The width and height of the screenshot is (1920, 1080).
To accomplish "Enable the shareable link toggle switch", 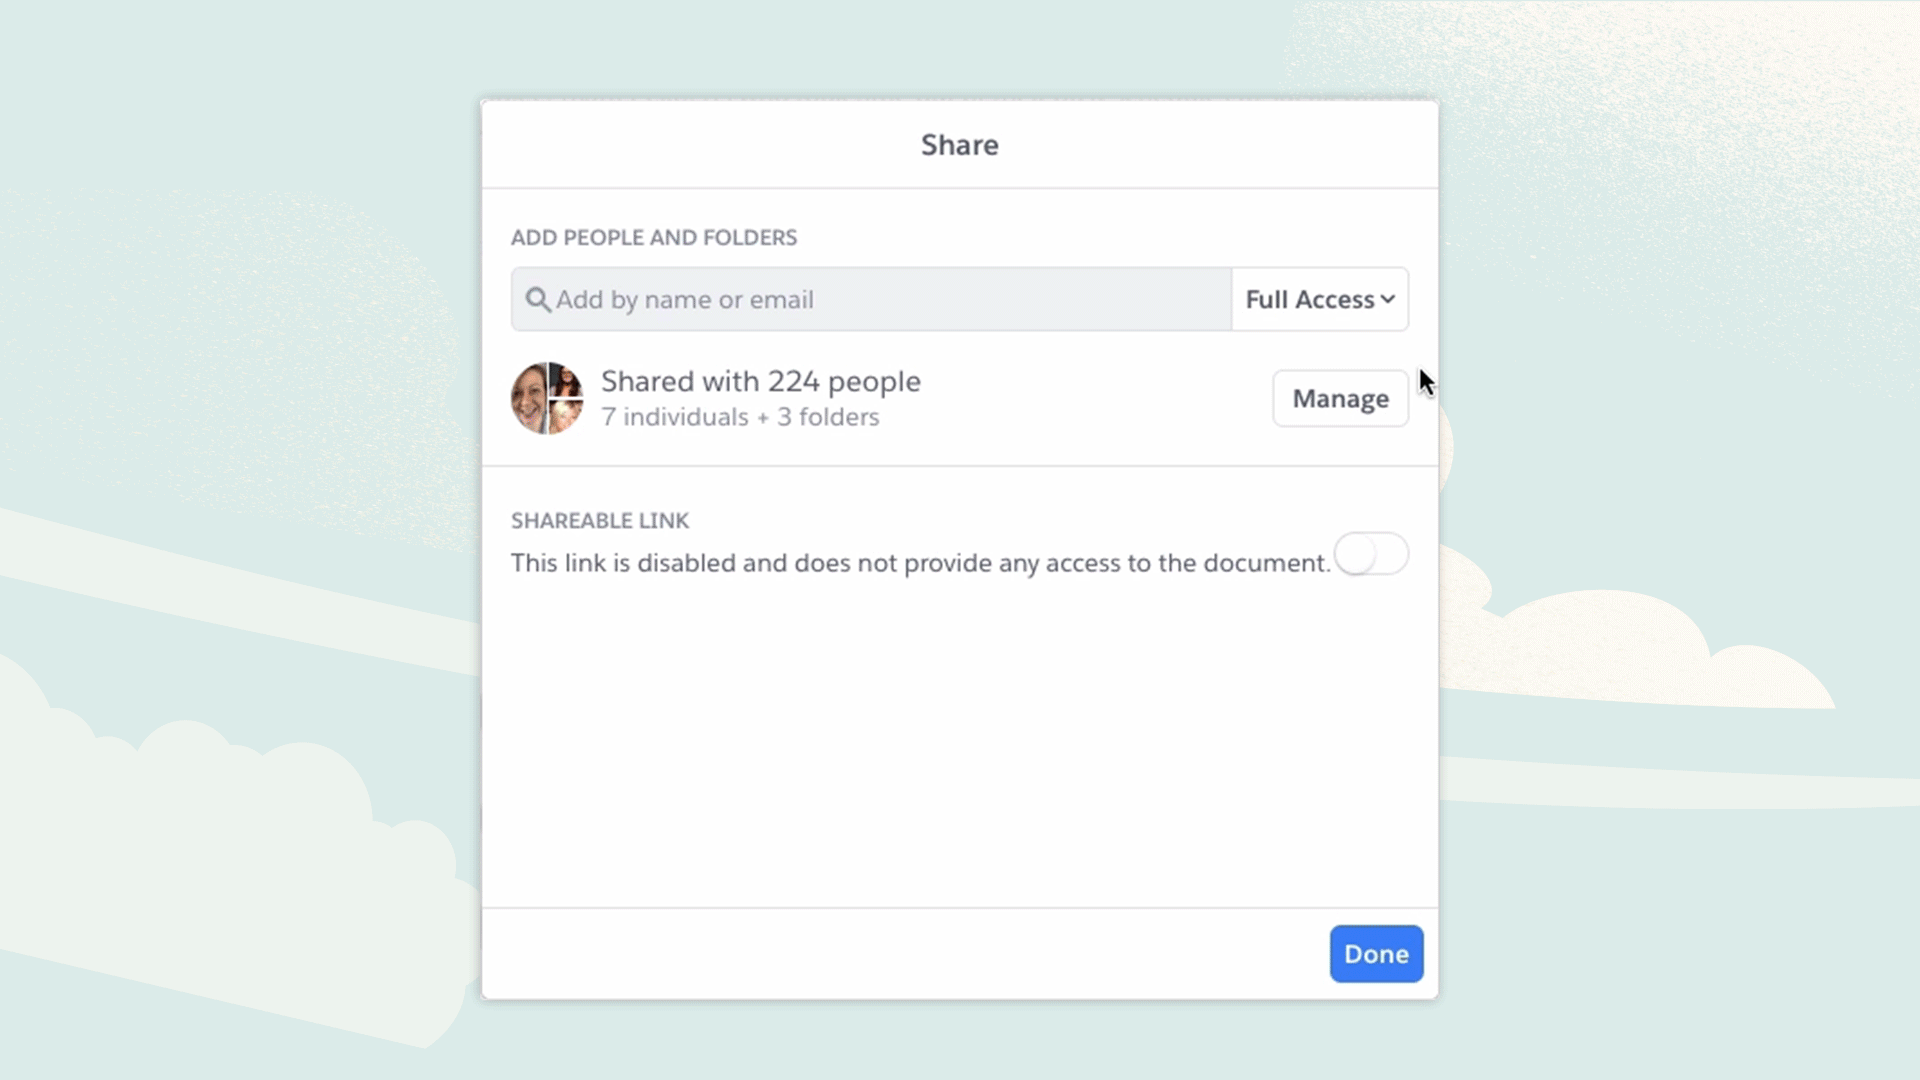I will (x=1371, y=554).
